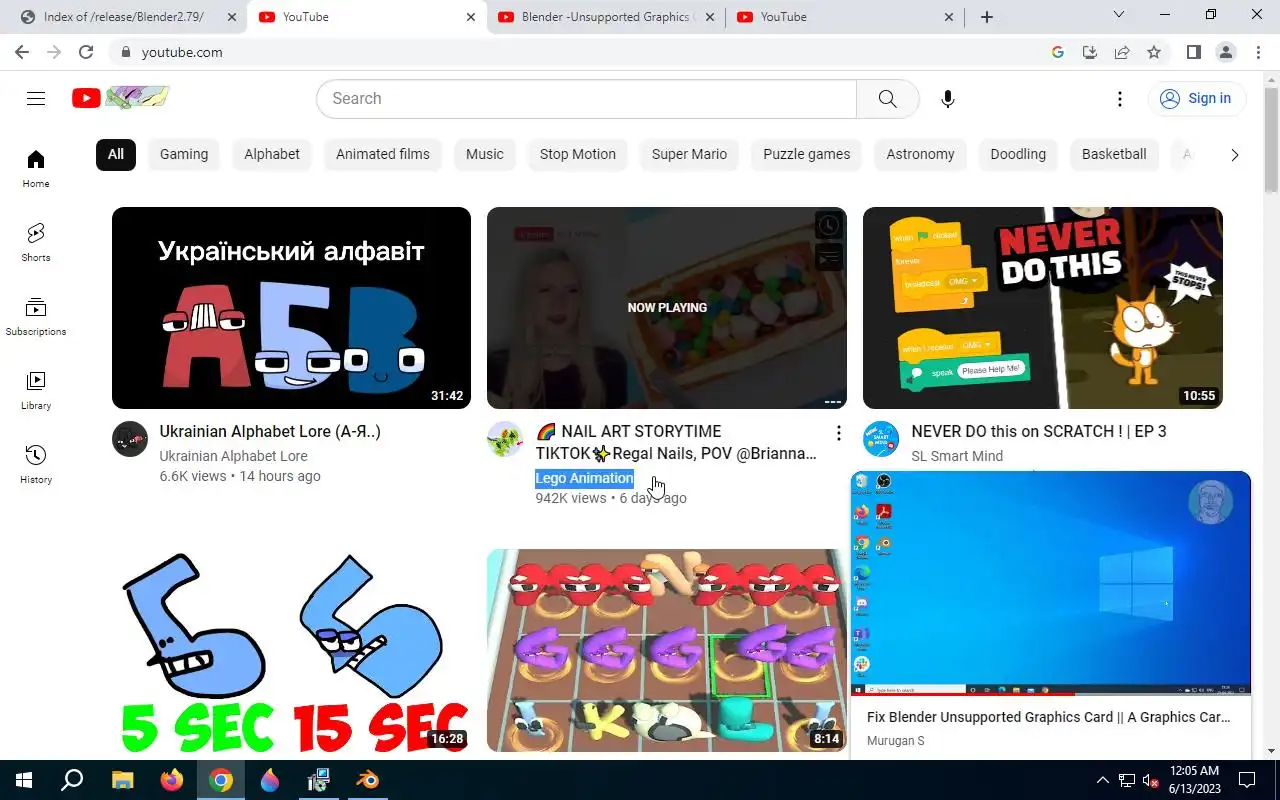Click the Sign in button

click(x=1196, y=98)
